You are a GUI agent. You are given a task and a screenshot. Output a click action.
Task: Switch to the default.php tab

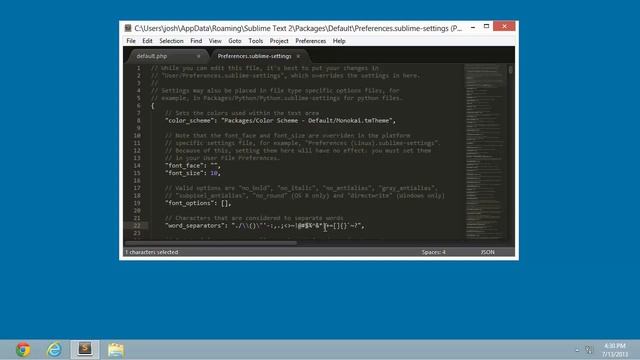click(167, 56)
